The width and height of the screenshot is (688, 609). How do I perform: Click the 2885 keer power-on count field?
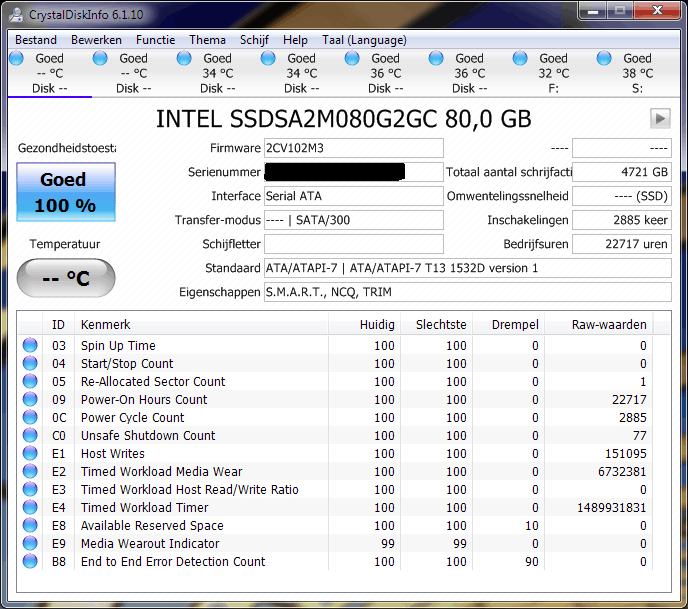622,220
